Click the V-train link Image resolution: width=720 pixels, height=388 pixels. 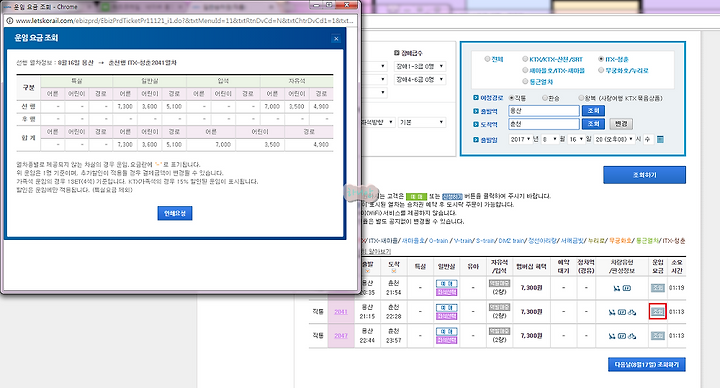pos(463,241)
